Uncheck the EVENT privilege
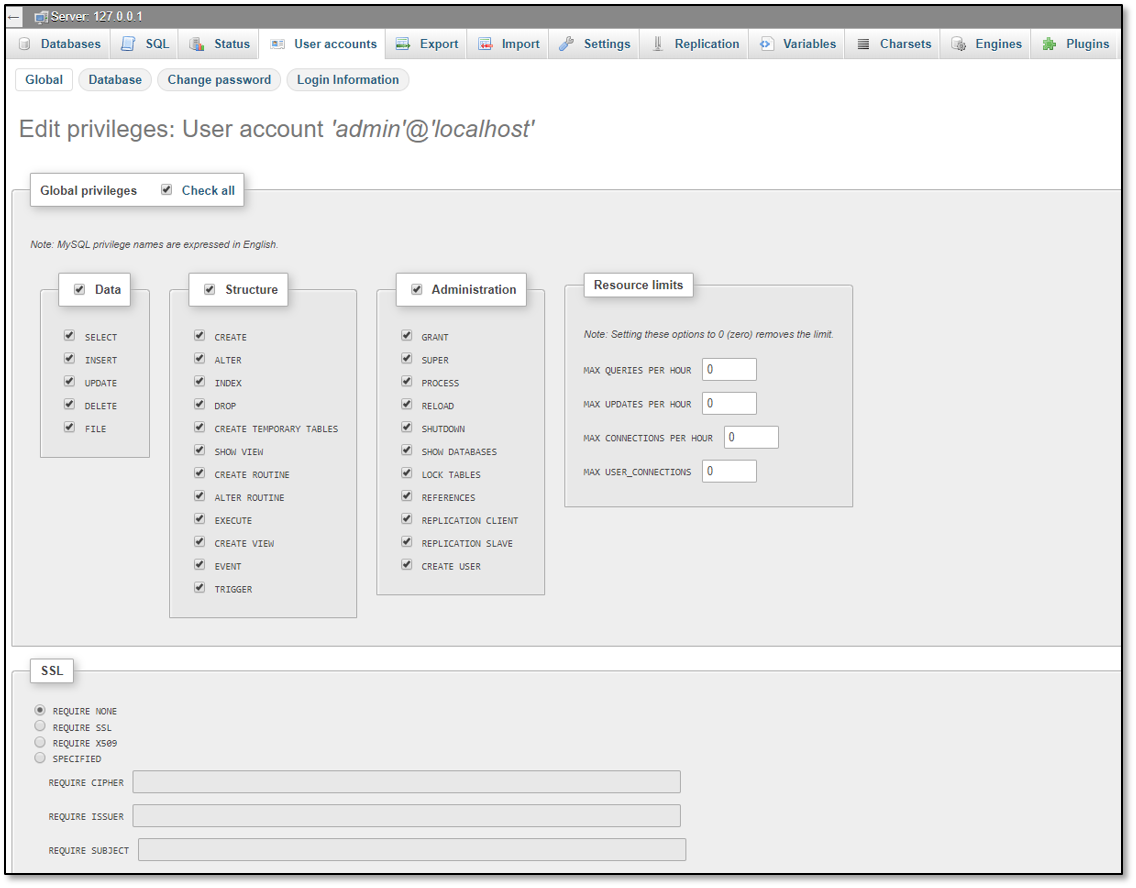 click(199, 564)
